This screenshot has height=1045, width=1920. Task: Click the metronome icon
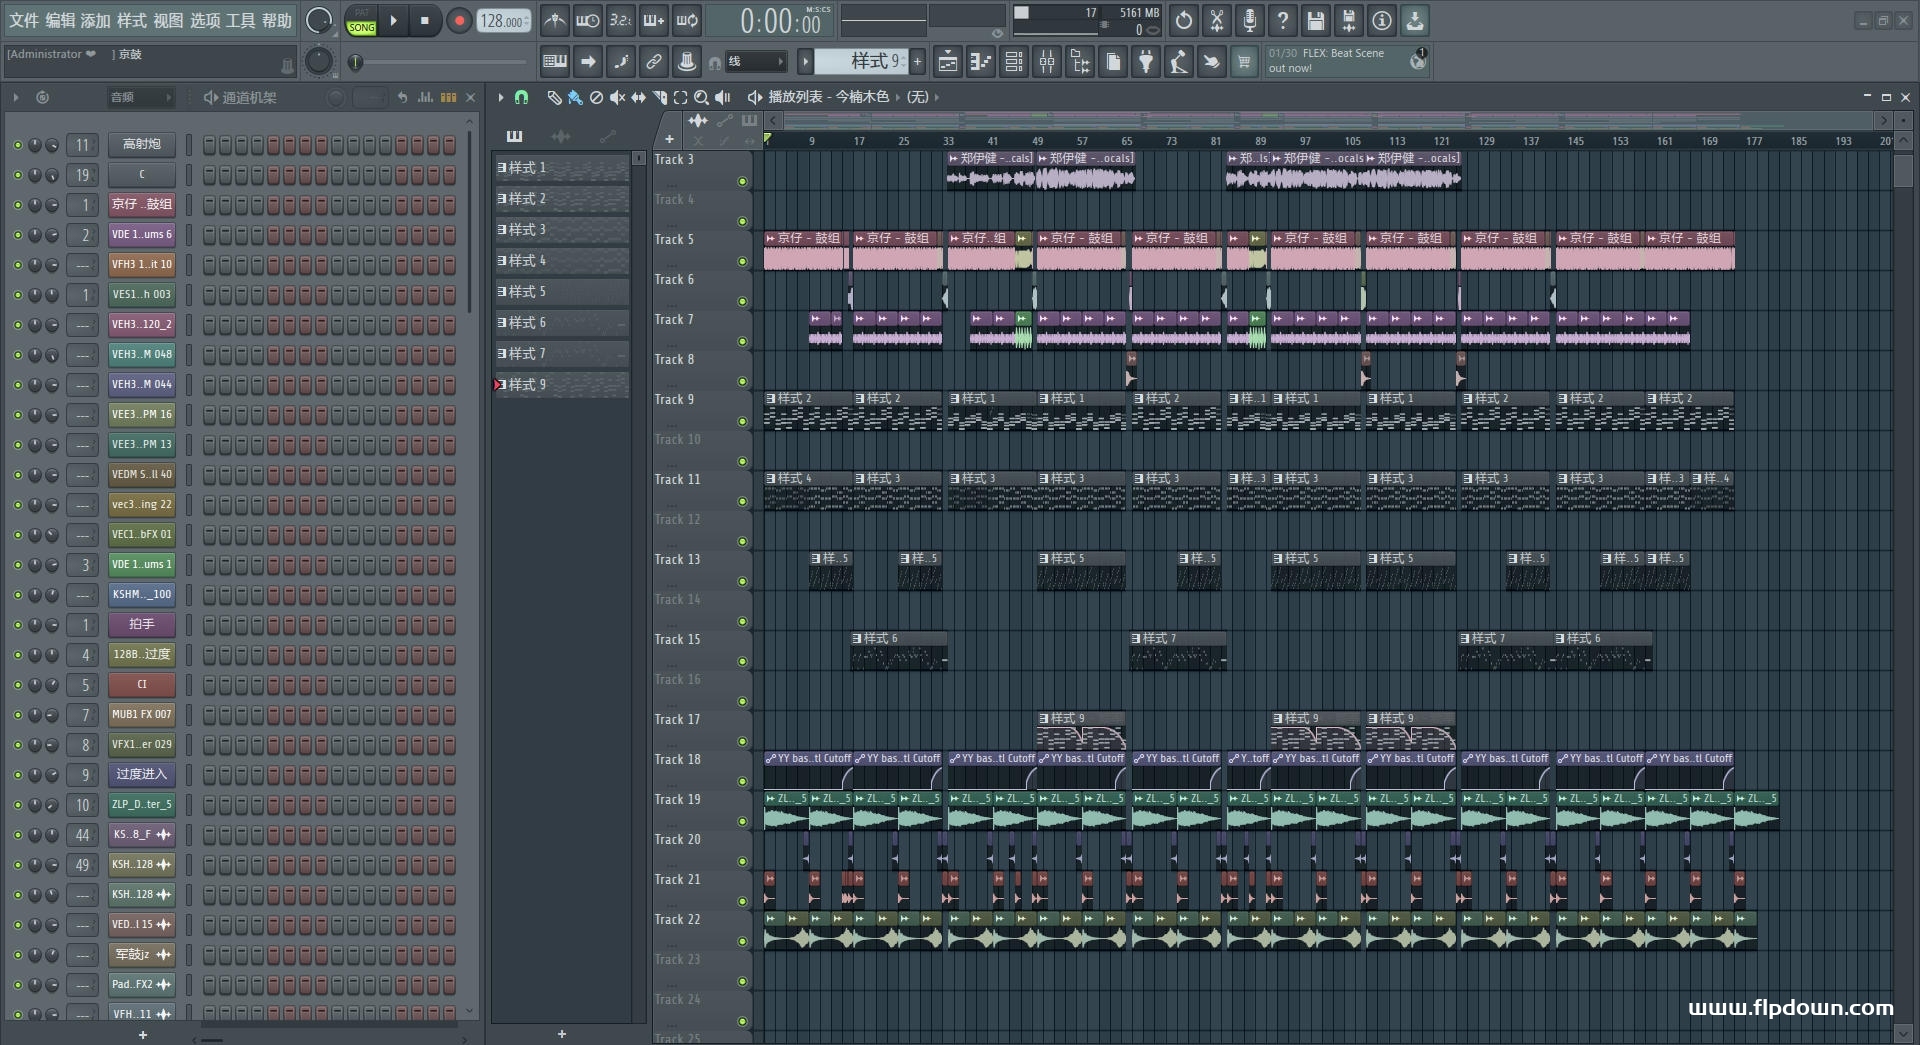click(x=555, y=21)
